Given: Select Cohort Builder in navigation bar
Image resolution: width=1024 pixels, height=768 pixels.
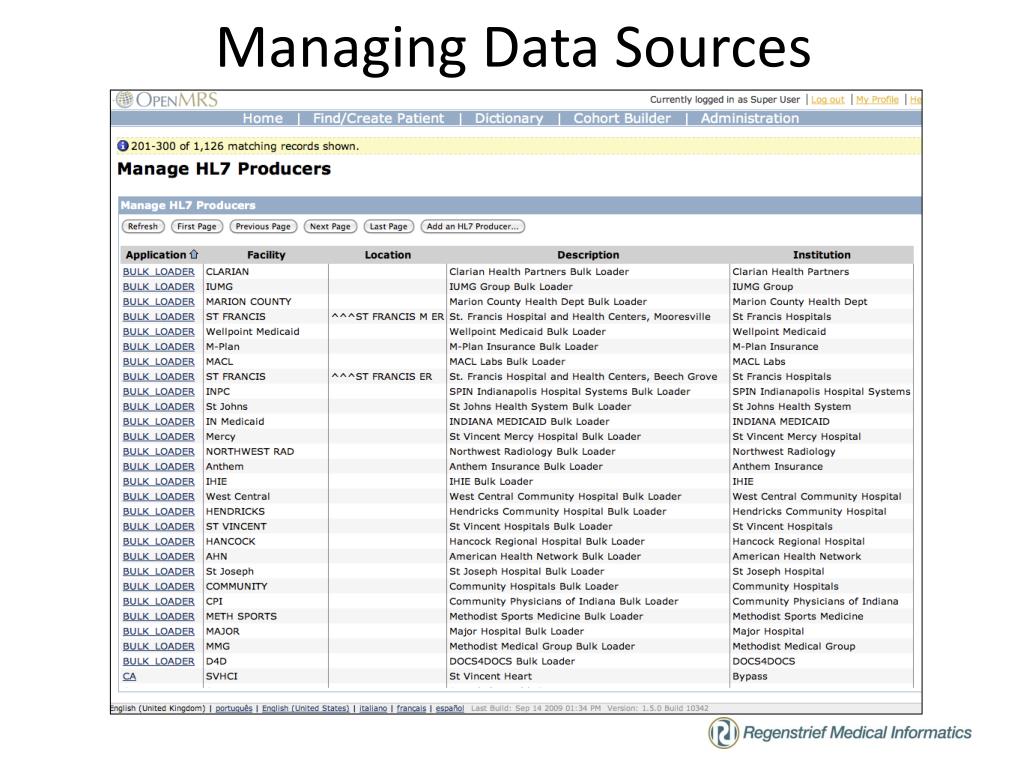Looking at the screenshot, I should (622, 118).
